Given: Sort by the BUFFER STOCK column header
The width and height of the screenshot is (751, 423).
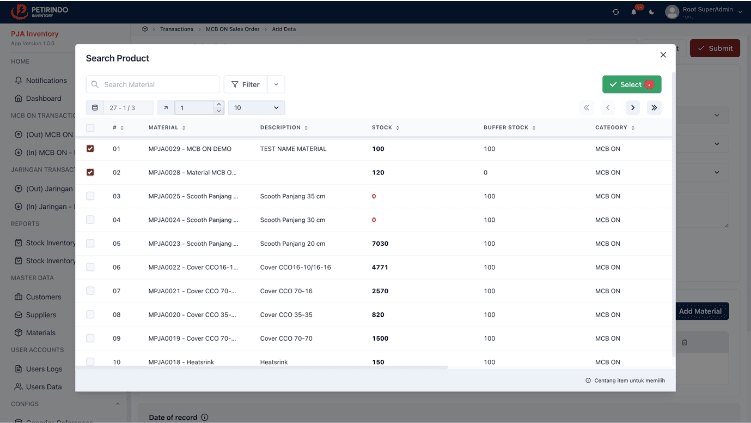Looking at the screenshot, I should (x=509, y=128).
